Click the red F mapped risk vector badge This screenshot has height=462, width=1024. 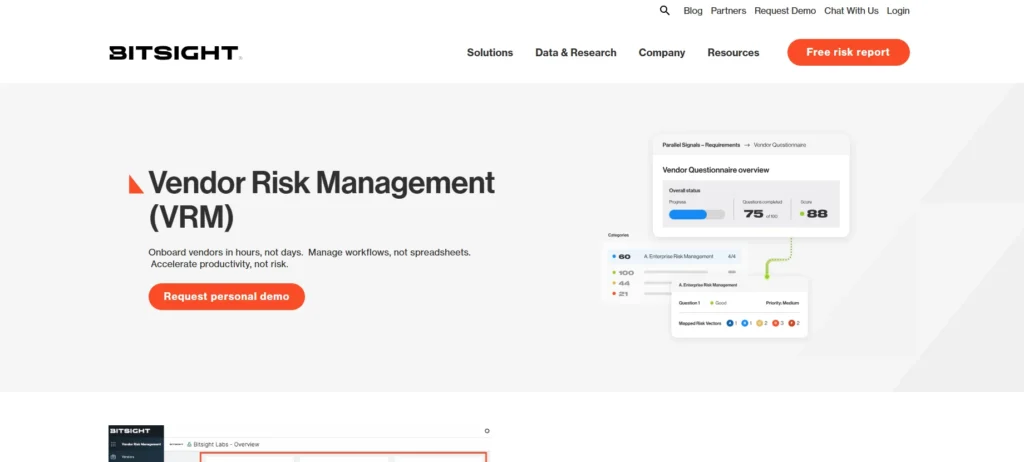click(x=792, y=323)
